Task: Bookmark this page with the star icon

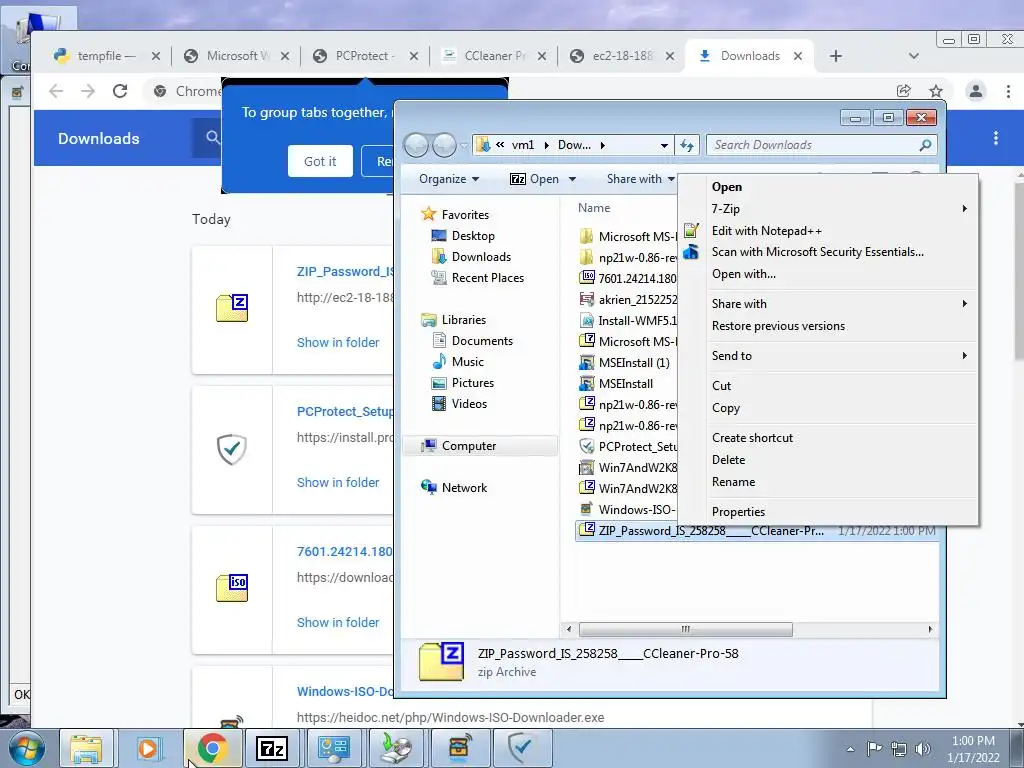Action: [936, 91]
